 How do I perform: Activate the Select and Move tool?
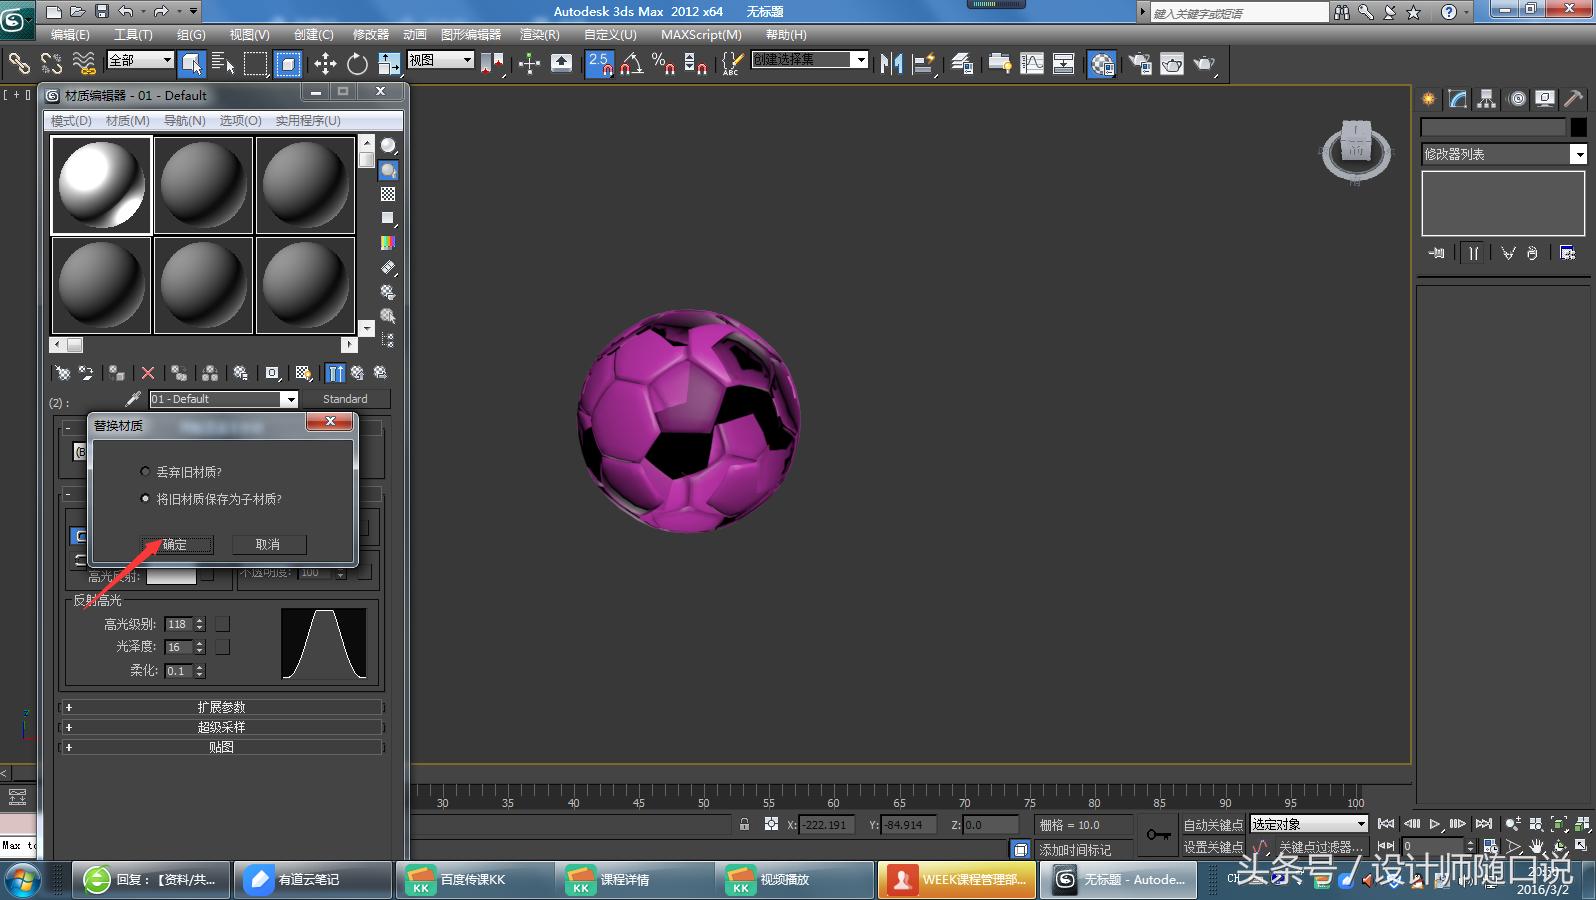[325, 64]
